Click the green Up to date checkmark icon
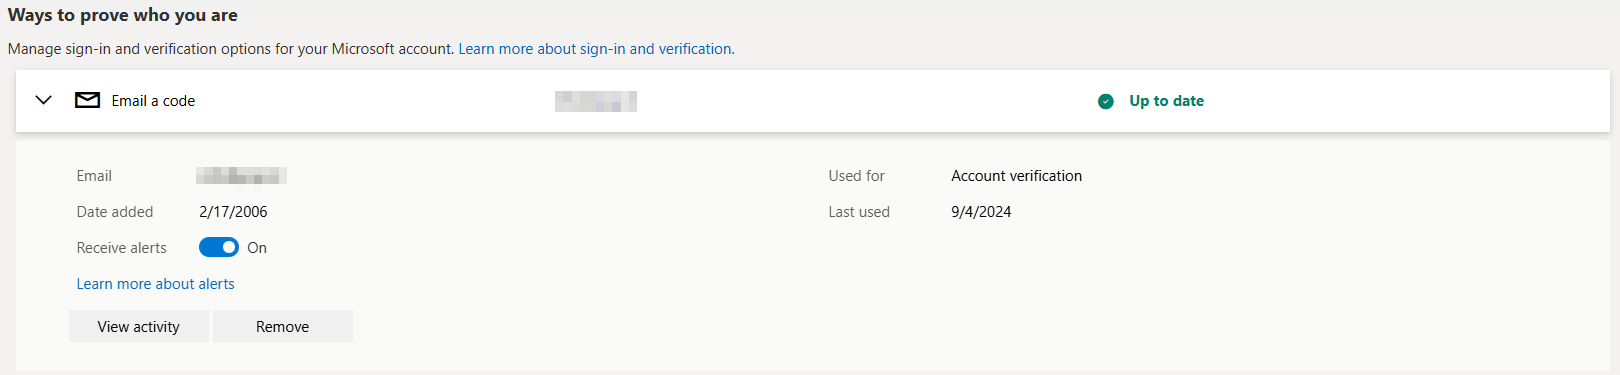Screen dimensions: 1620x375 (x=1106, y=101)
